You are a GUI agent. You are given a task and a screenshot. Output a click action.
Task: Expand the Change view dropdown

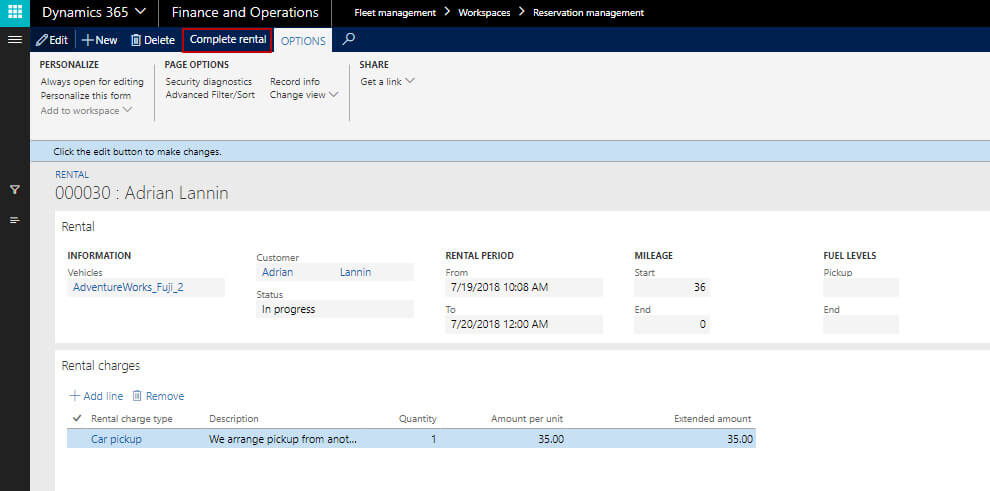[x=304, y=95]
